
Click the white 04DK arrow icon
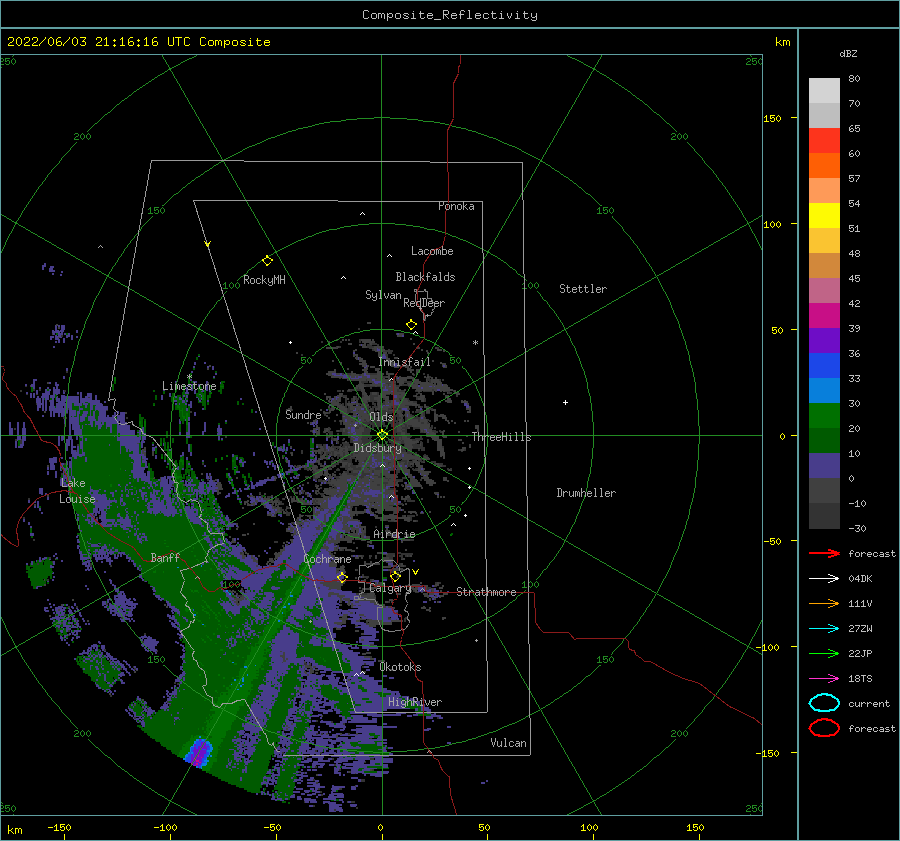pyautogui.click(x=824, y=579)
